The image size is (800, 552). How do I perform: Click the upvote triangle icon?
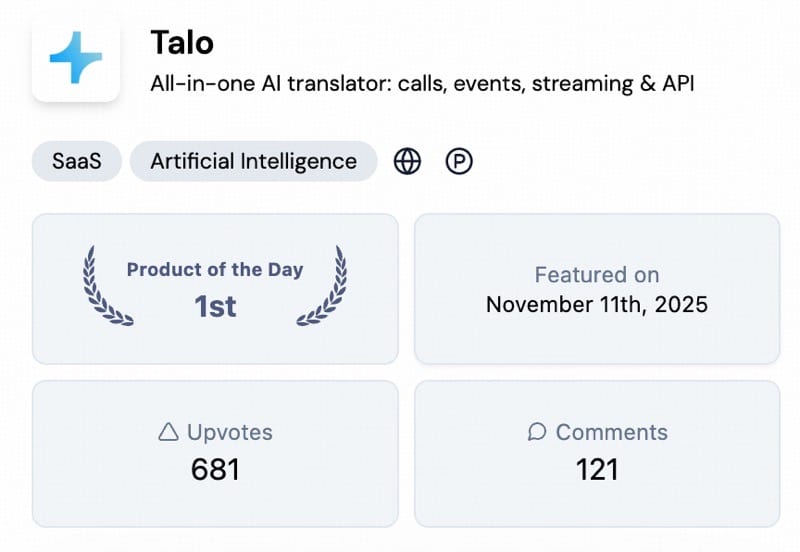point(168,432)
